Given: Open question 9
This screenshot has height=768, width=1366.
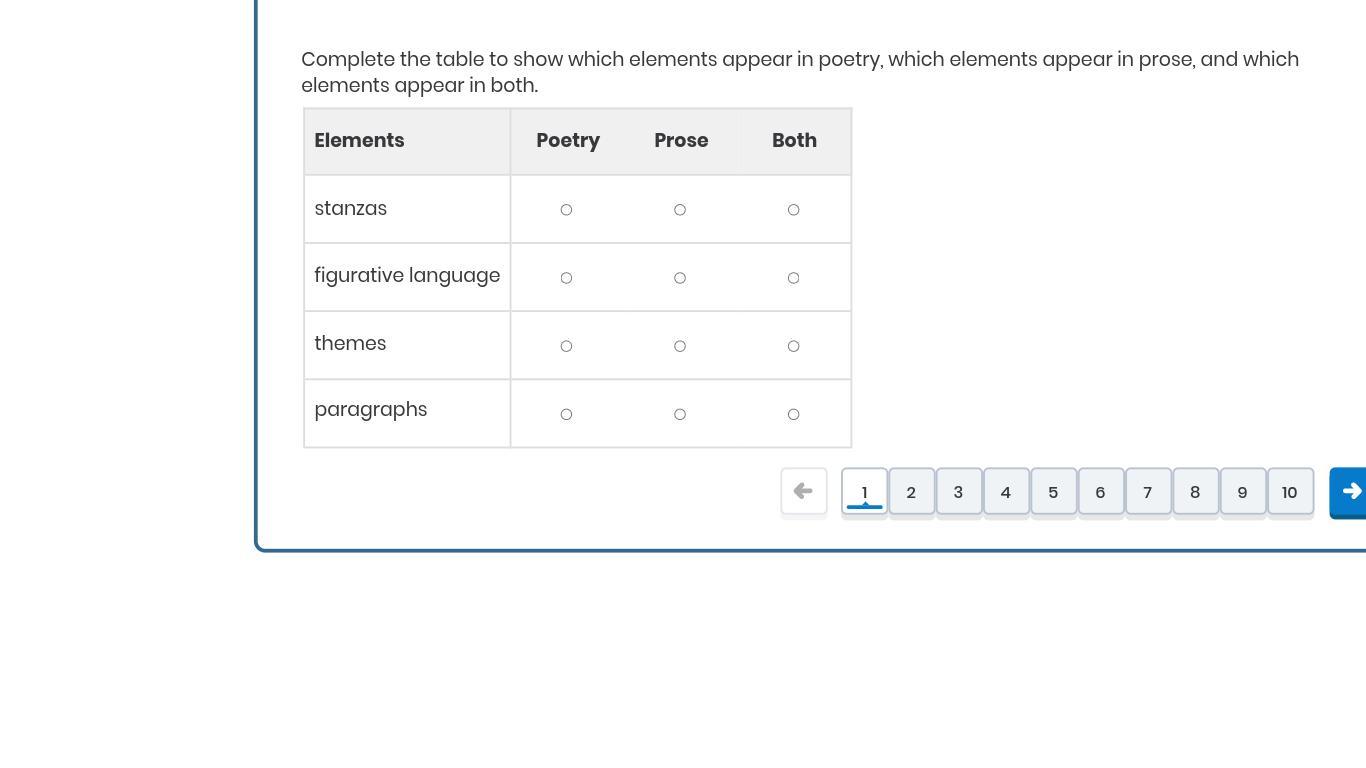Looking at the screenshot, I should tap(1242, 492).
